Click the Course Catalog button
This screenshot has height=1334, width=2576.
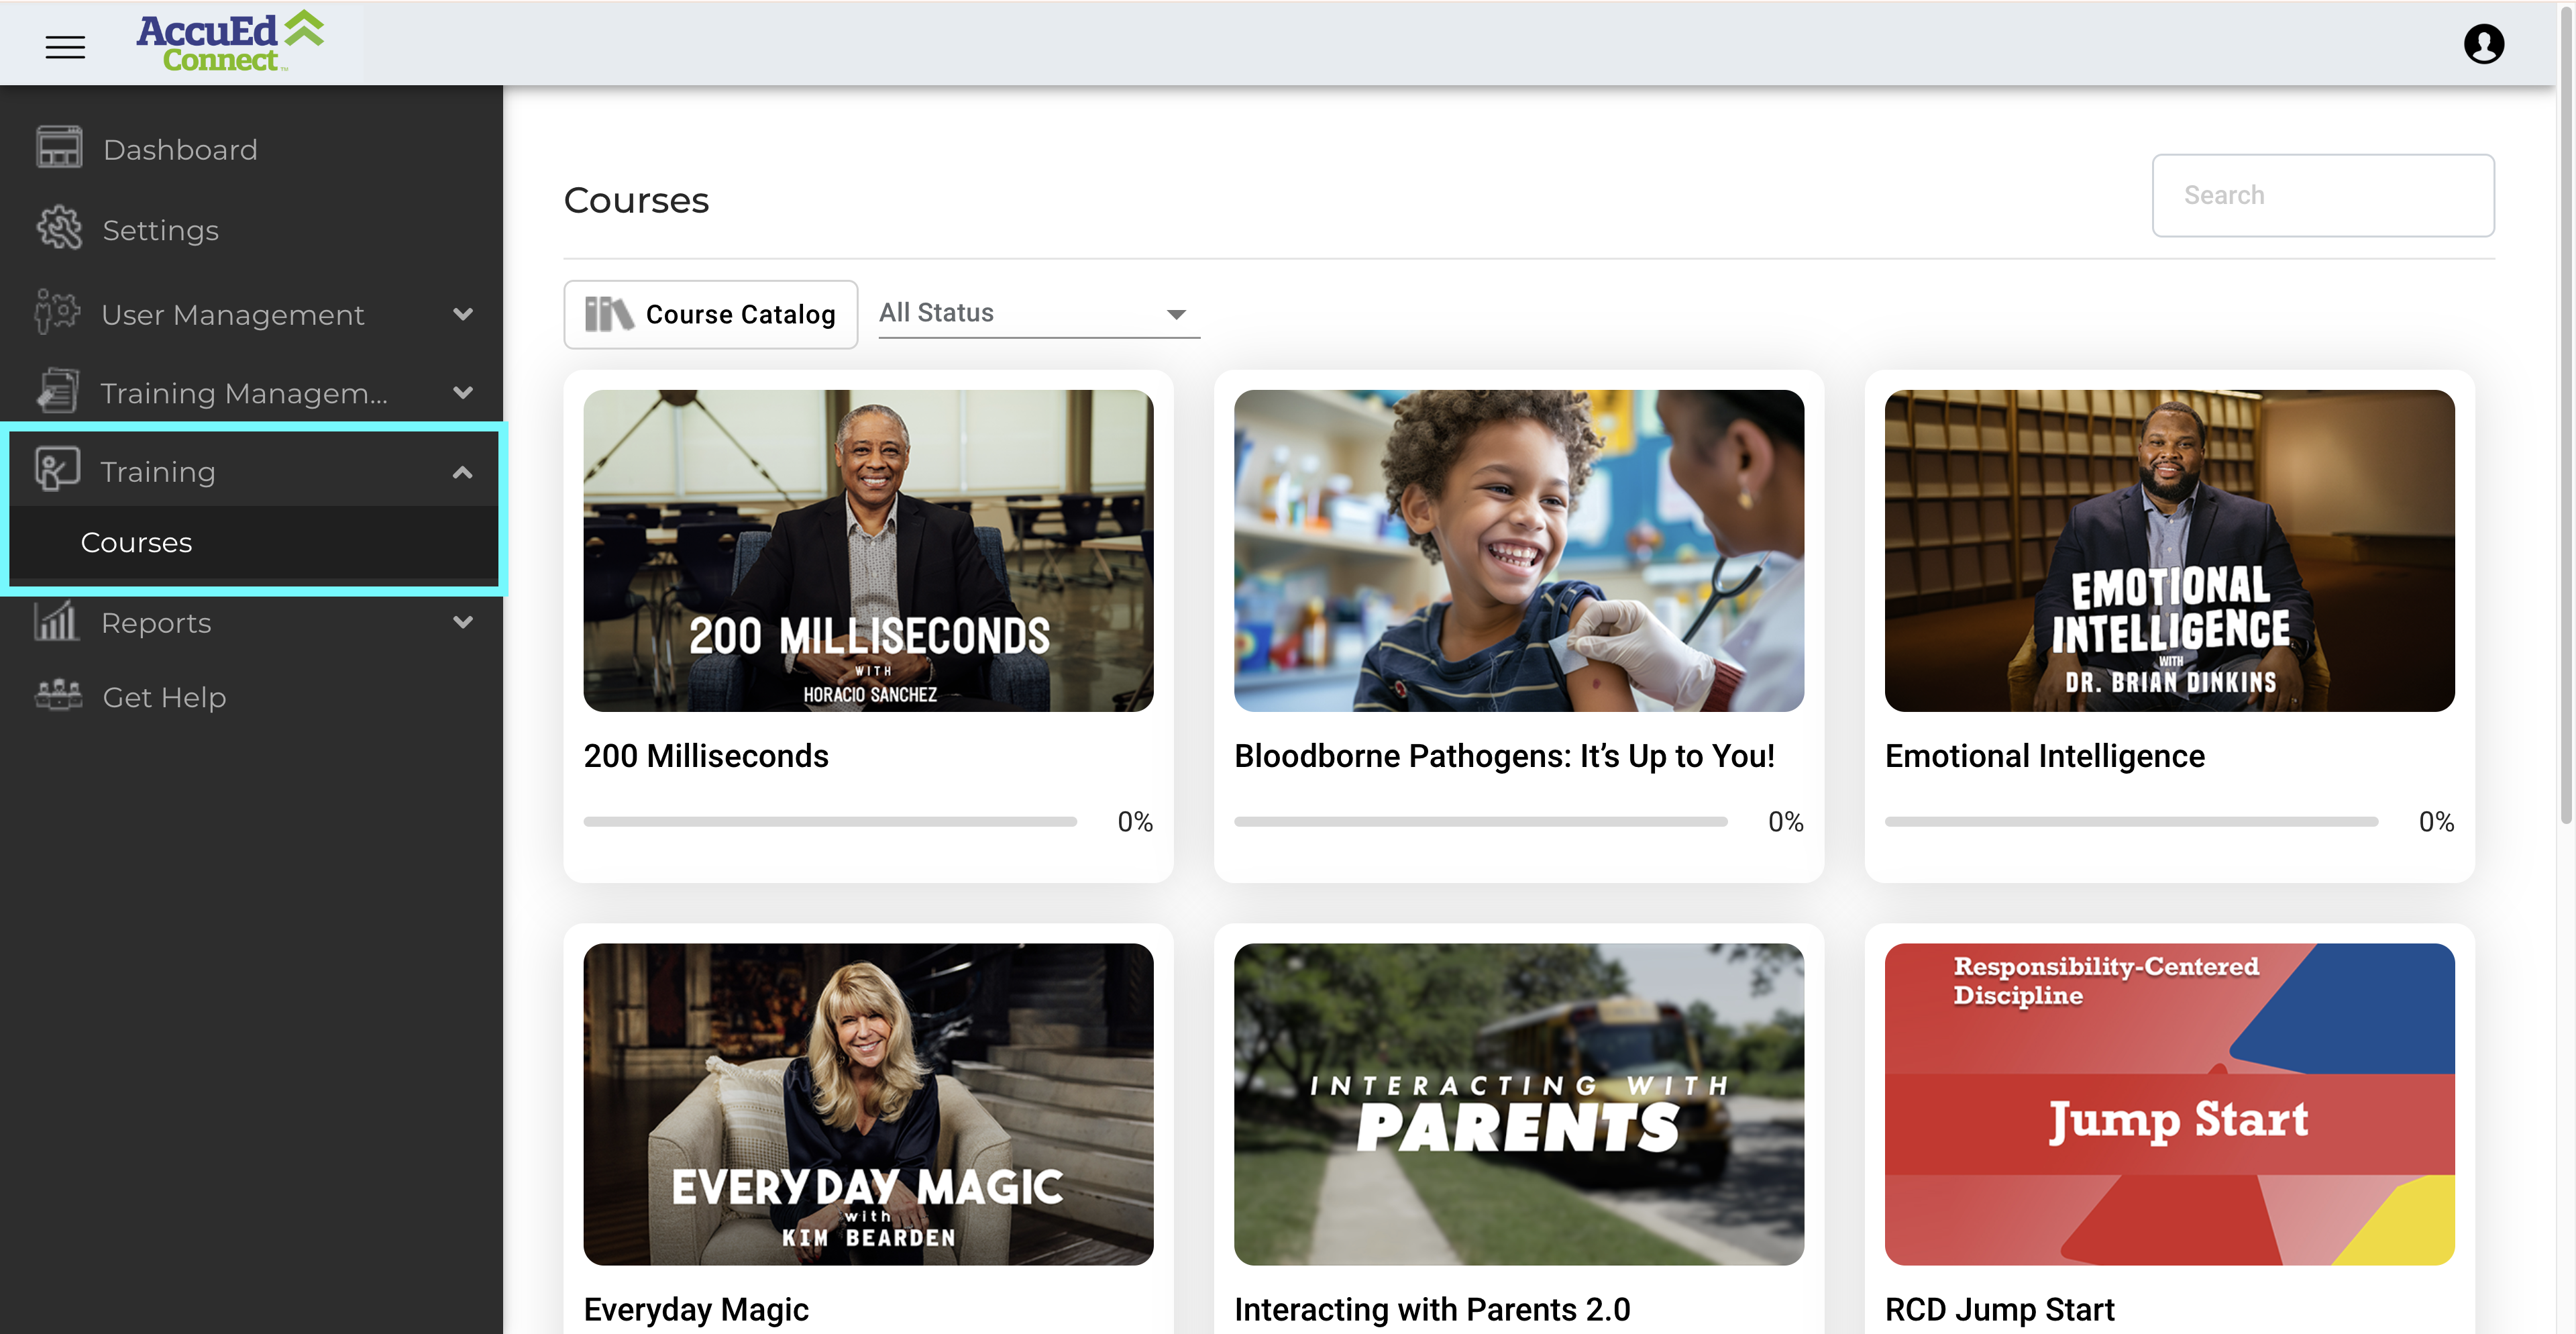coord(710,314)
